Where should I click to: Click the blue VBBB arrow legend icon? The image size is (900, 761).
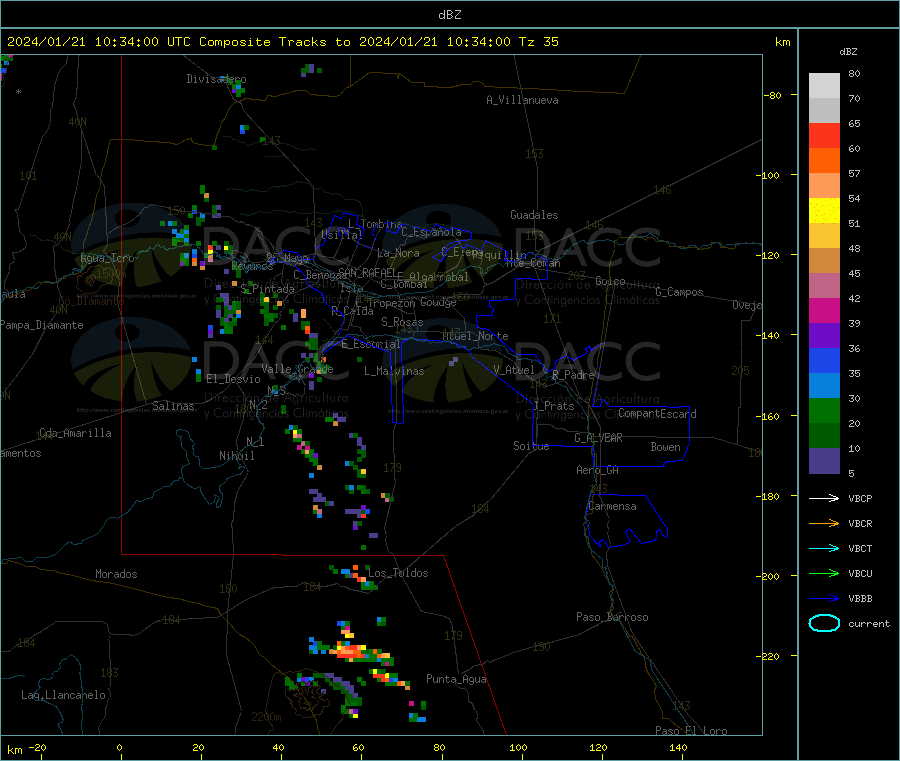point(824,598)
